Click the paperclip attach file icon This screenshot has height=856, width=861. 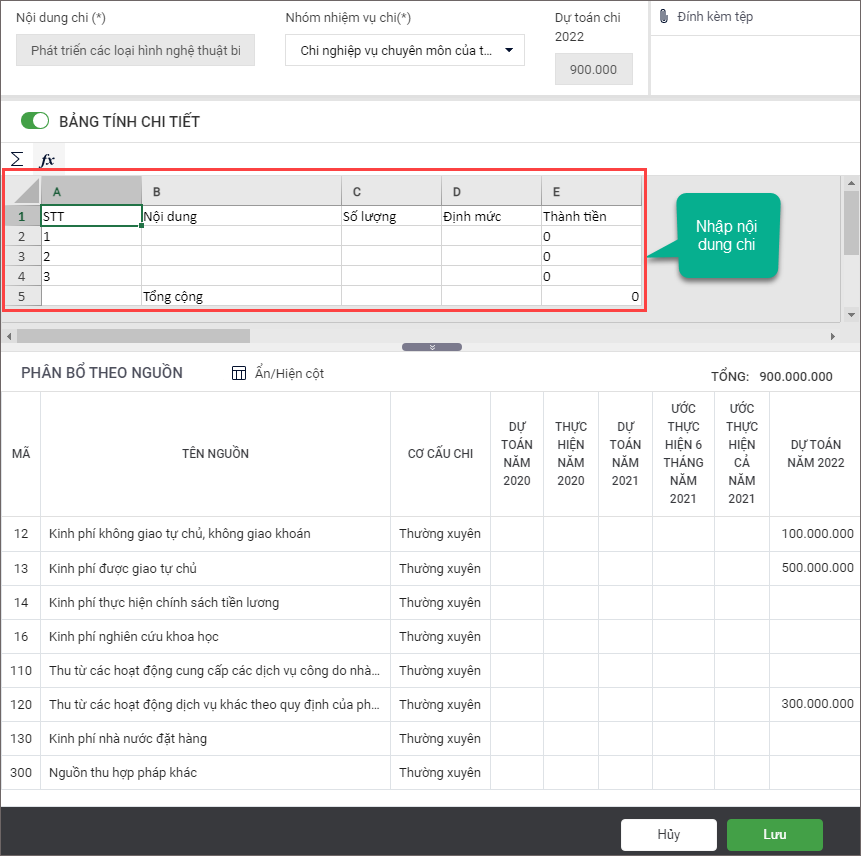663,17
